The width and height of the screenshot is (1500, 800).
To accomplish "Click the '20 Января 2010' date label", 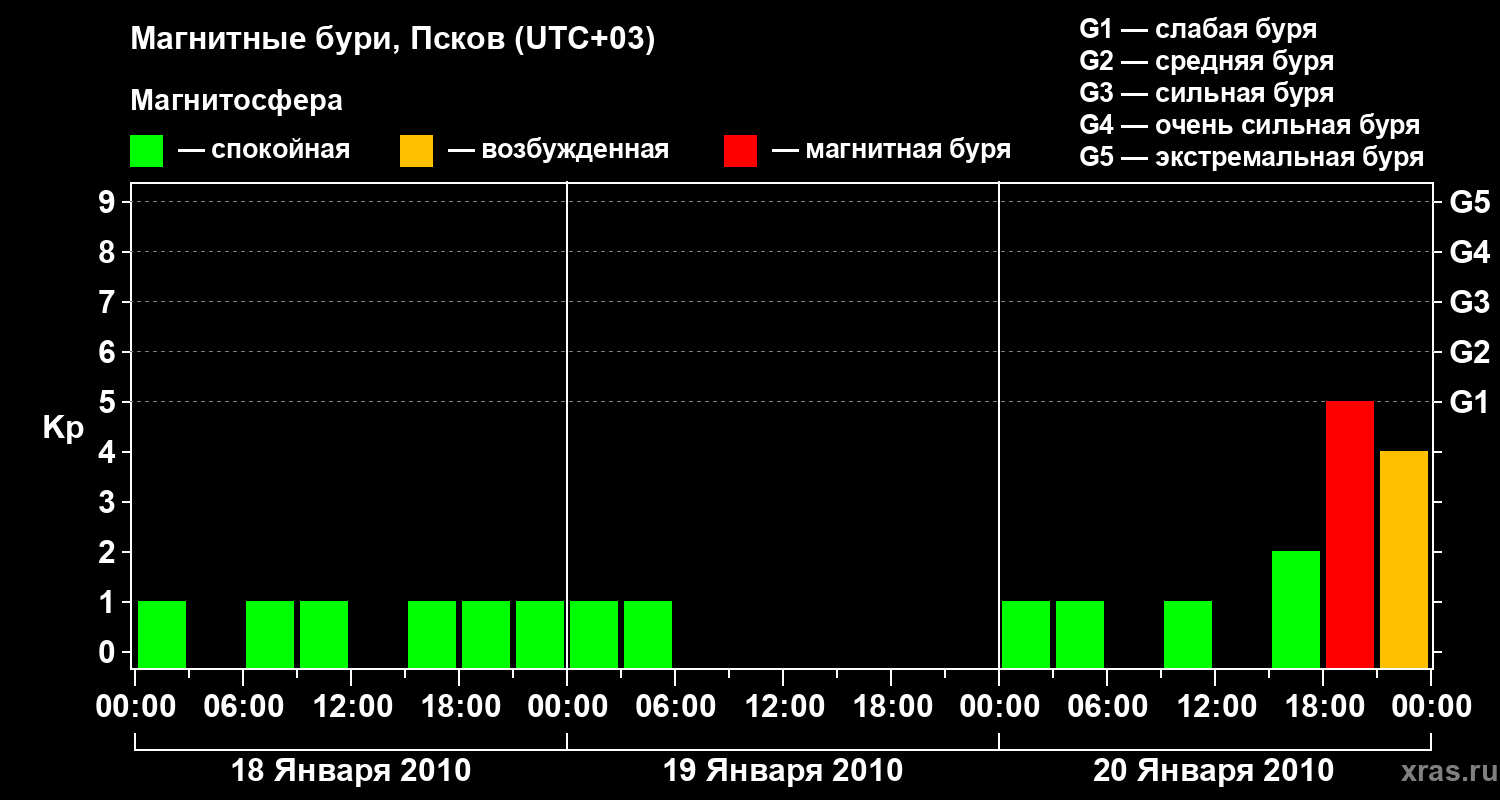I will (1213, 771).
